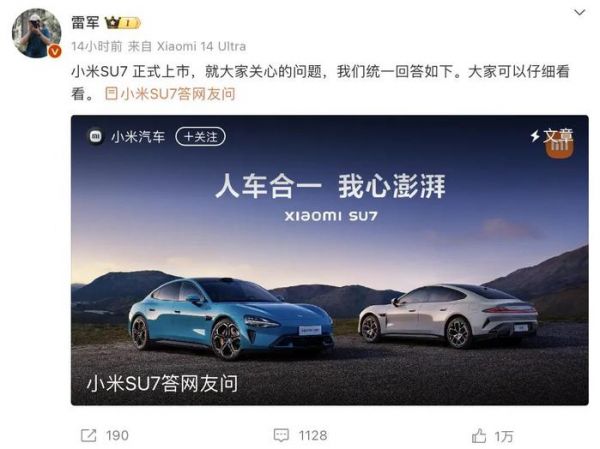
Task: Expand the post options chevron
Action: (x=580, y=13)
